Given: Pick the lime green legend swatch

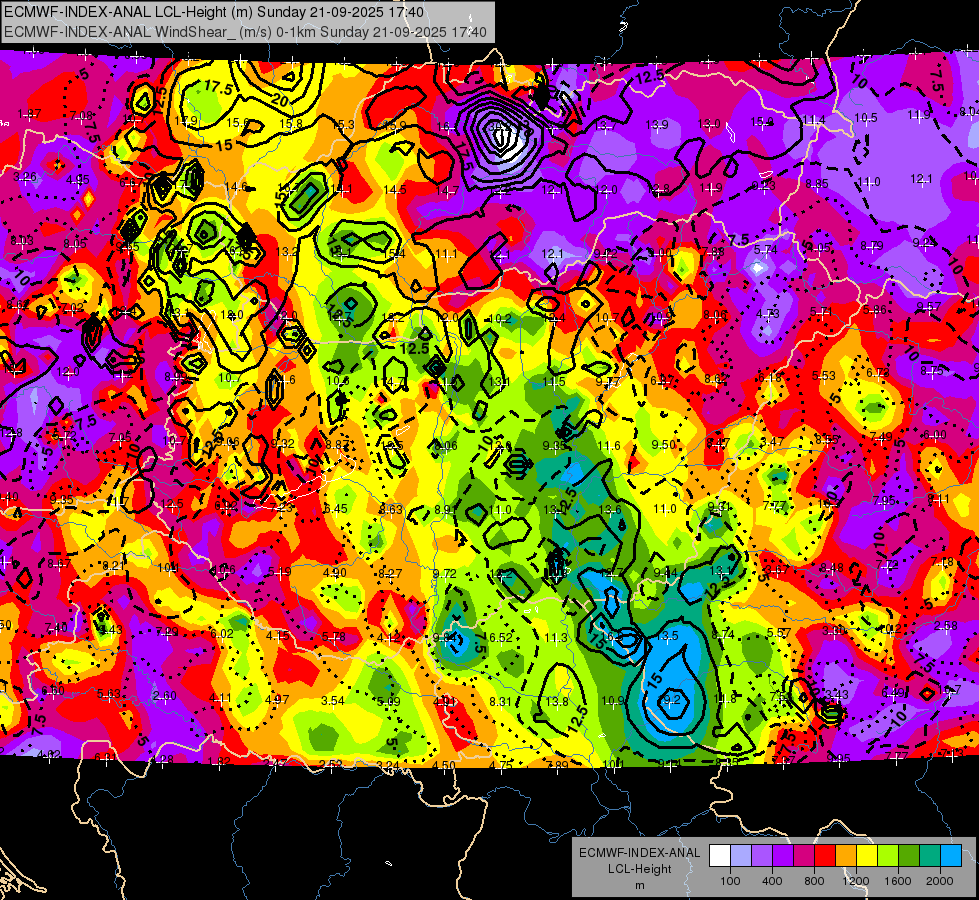Looking at the screenshot, I should (888, 856).
